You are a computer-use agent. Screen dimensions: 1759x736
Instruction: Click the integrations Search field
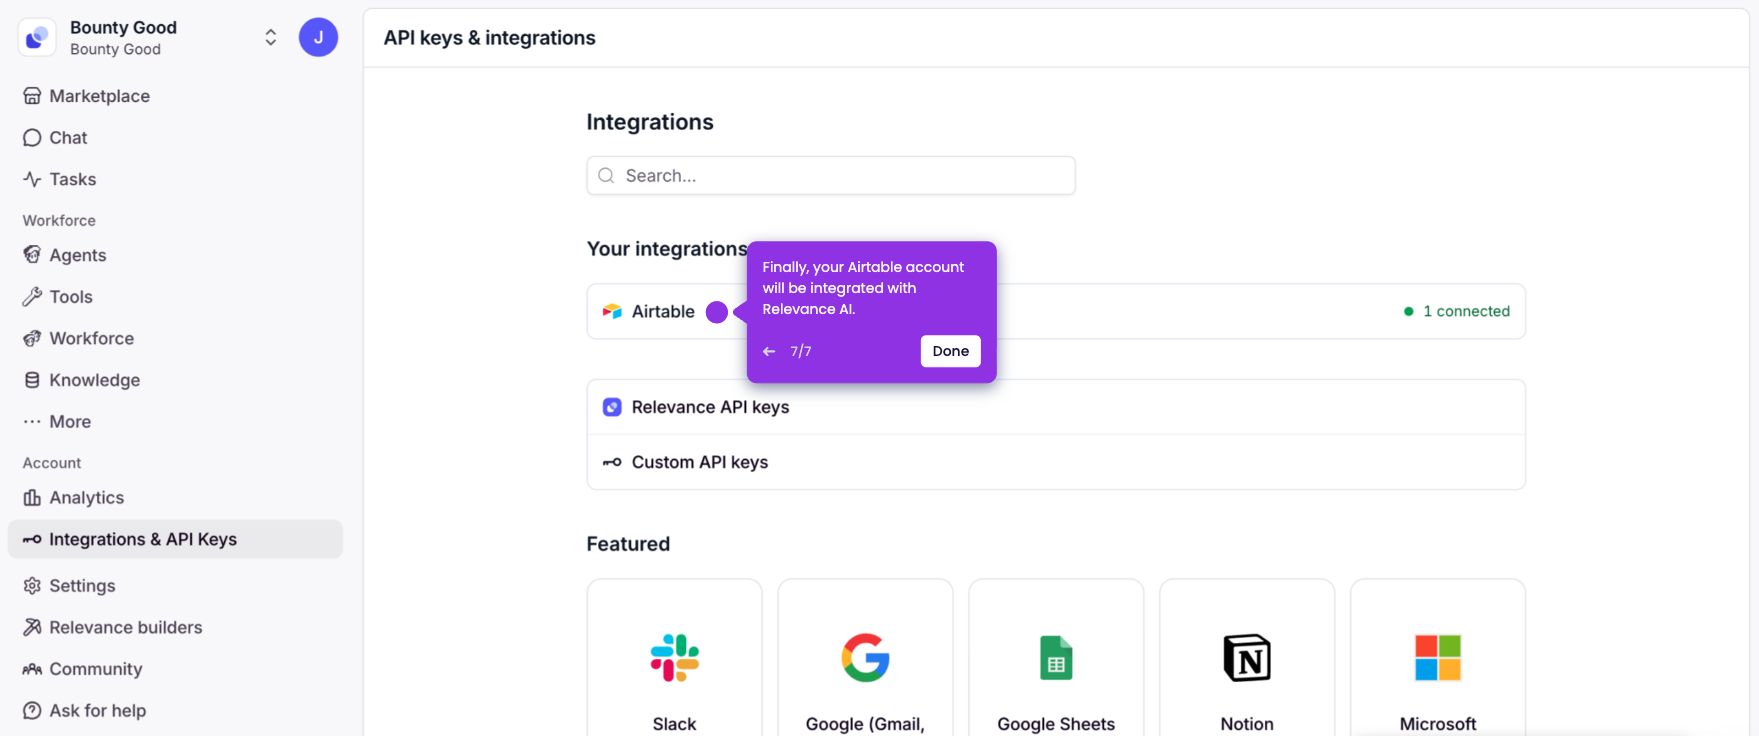831,176
